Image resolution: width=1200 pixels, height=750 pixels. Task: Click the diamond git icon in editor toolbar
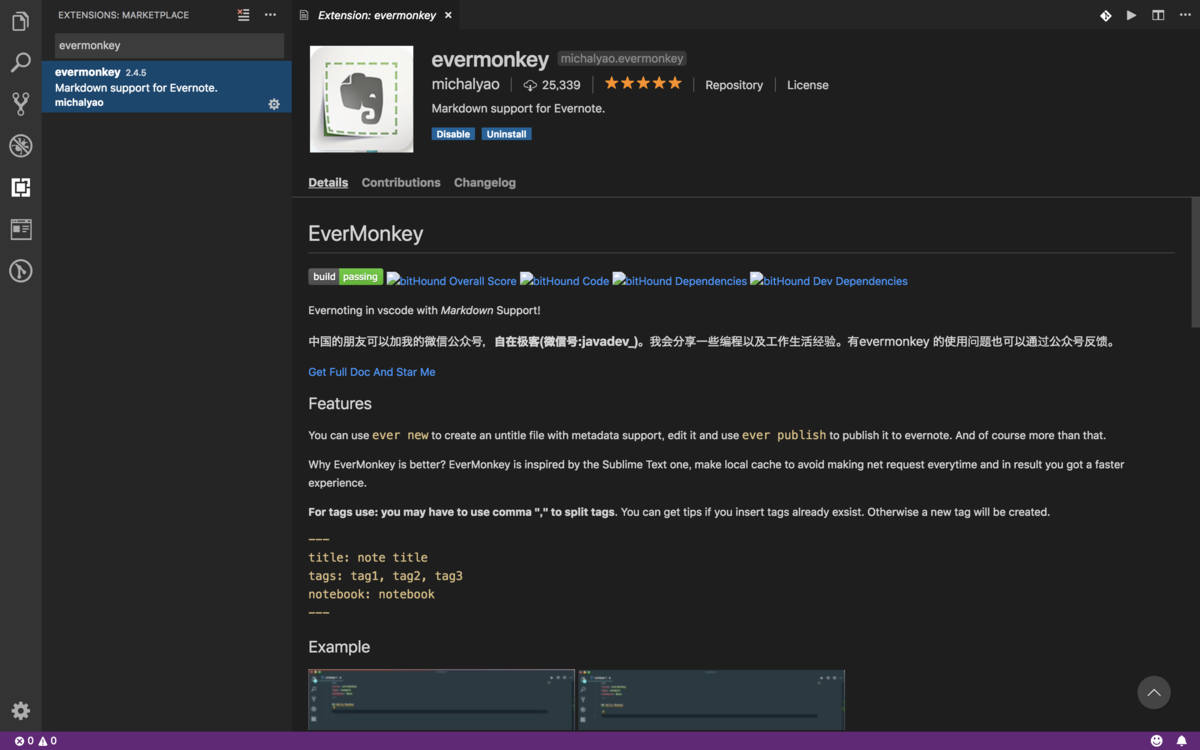click(x=1105, y=15)
